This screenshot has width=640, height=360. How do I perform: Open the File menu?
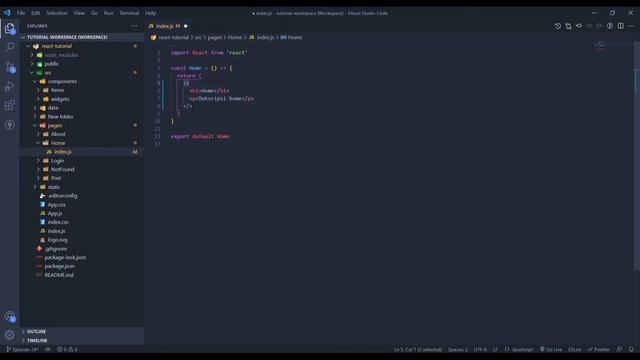tap(21, 13)
